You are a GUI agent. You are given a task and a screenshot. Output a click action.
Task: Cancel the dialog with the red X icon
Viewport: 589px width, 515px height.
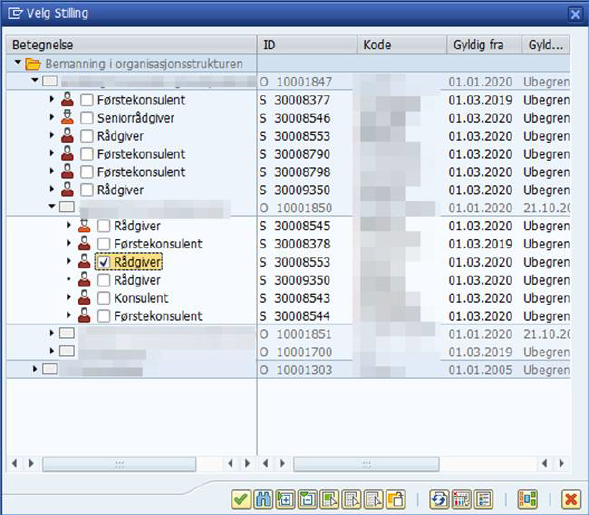(x=571, y=500)
